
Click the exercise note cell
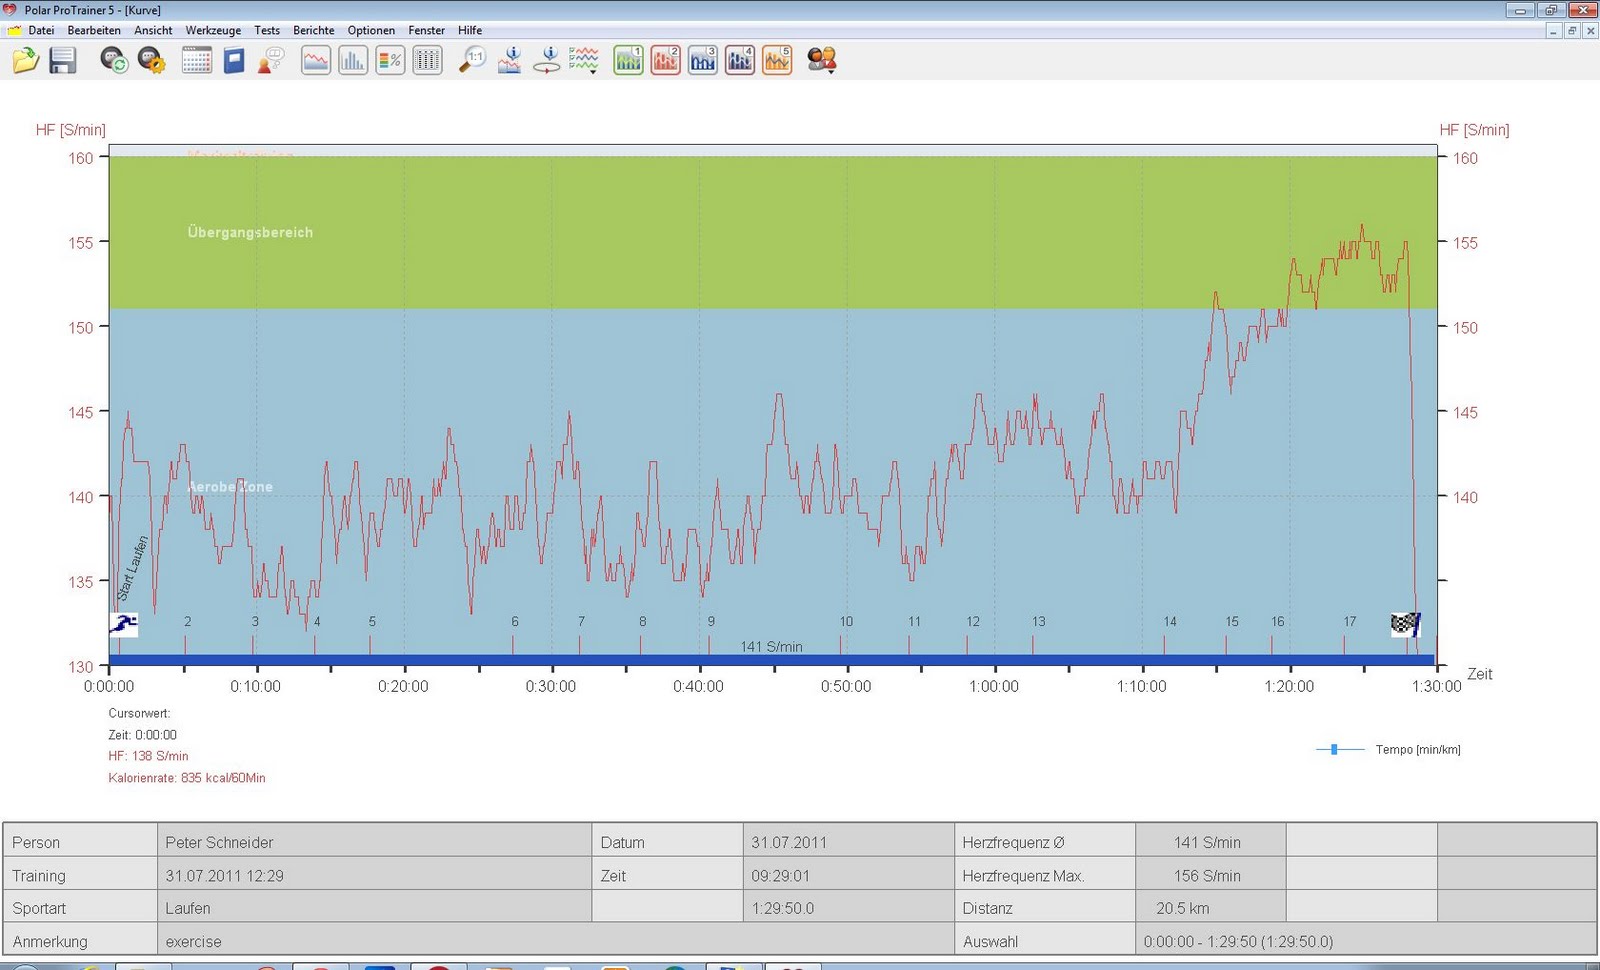tap(555, 941)
